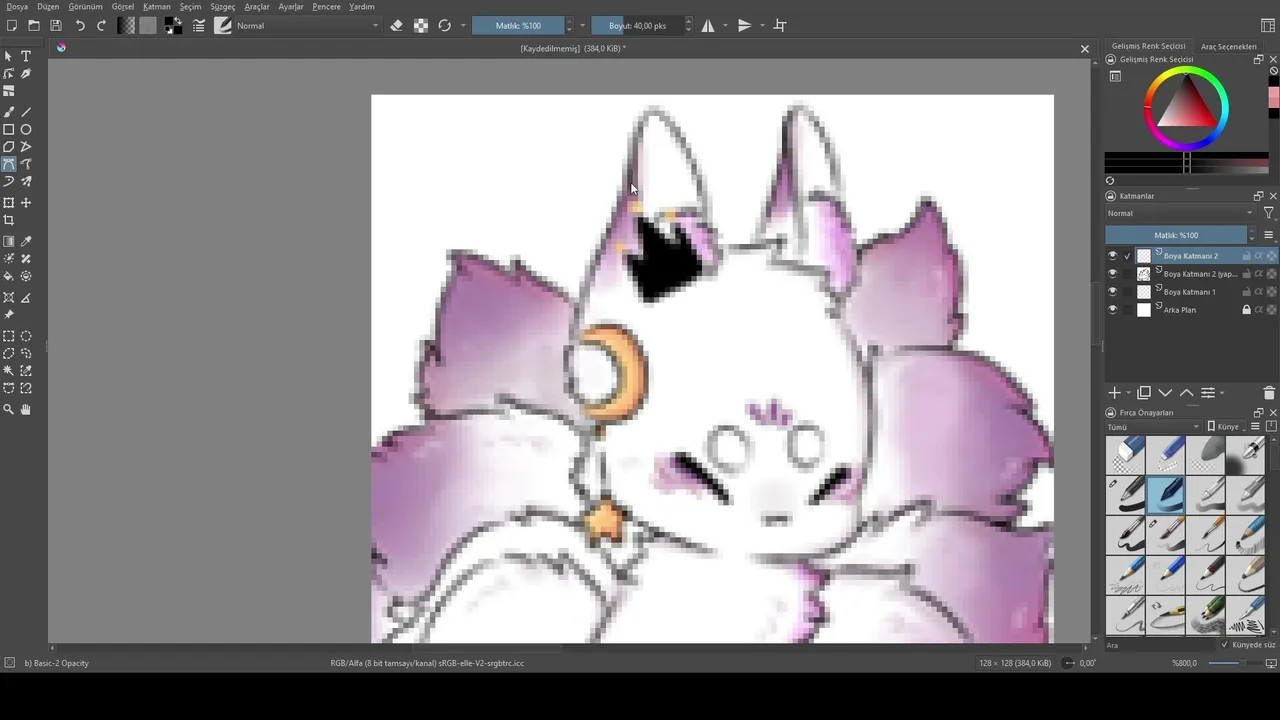Image resolution: width=1280 pixels, height=720 pixels.
Task: Pick the Color Sampler eyedropper tool
Action: click(26, 241)
